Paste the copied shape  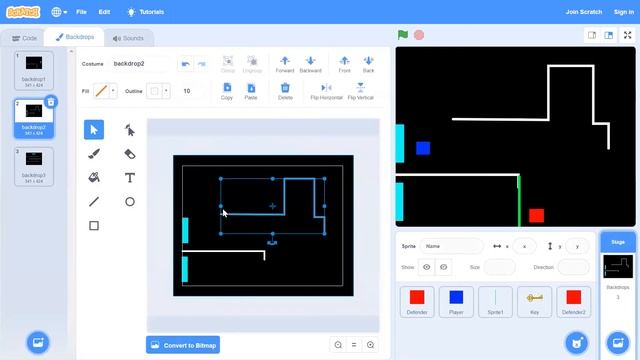coord(251,91)
